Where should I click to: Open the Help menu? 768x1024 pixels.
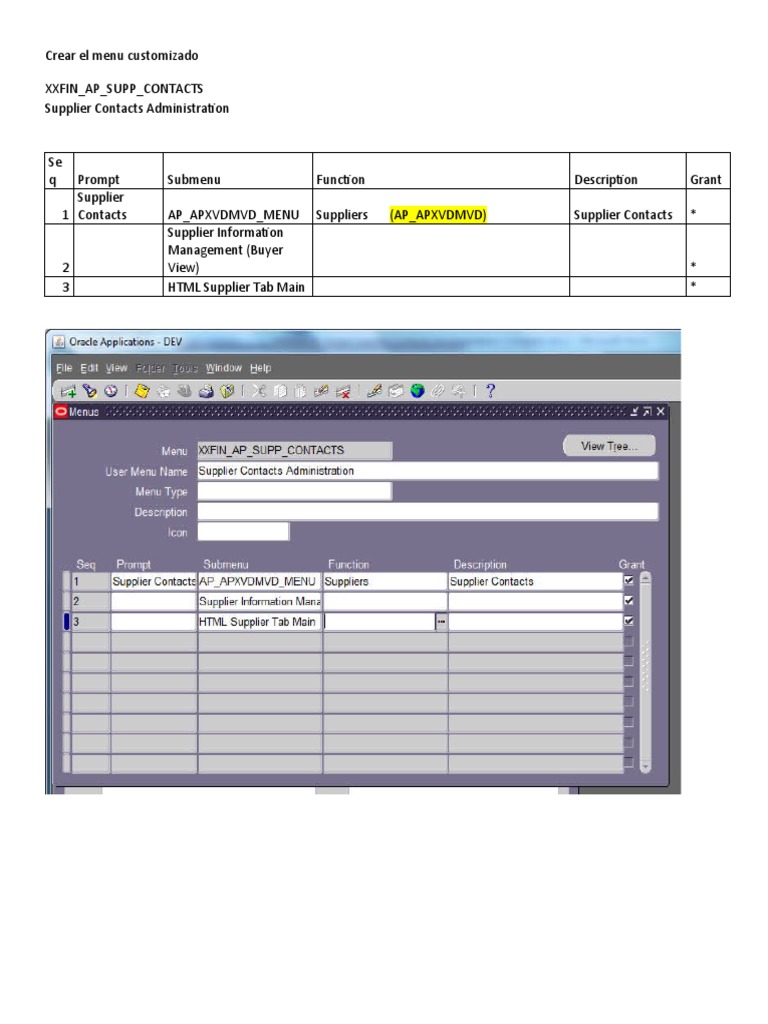(261, 368)
